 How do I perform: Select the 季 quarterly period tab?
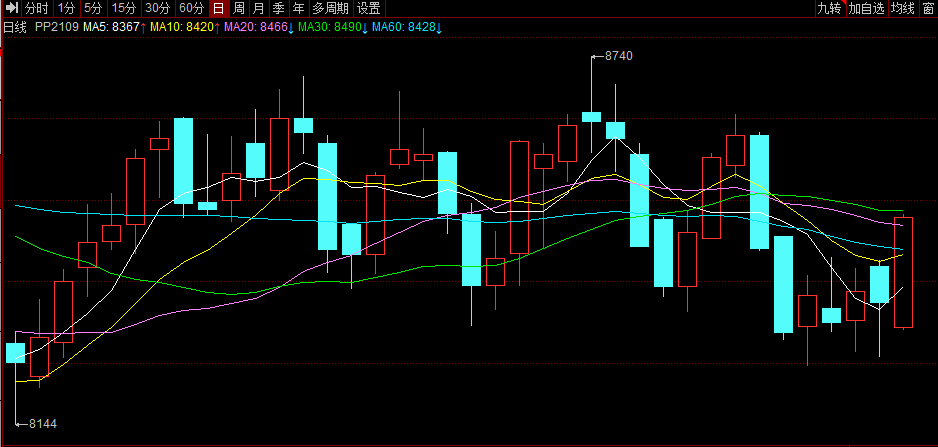pos(278,8)
